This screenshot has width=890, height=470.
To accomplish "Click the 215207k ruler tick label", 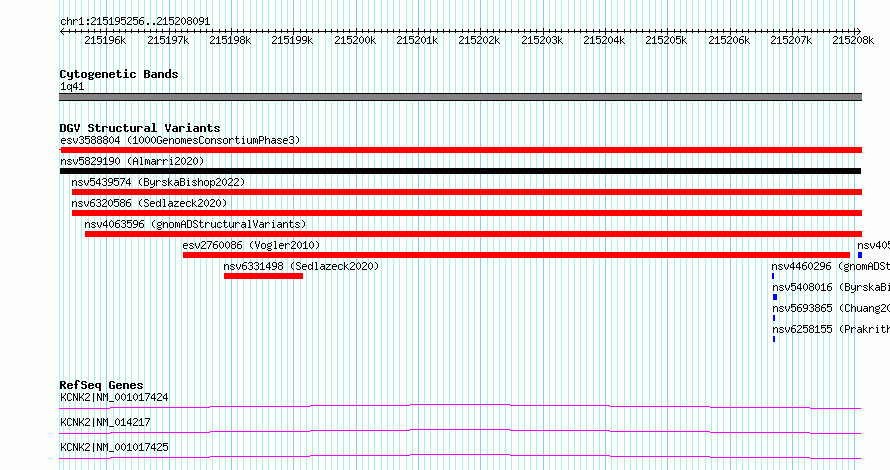I will coord(791,41).
